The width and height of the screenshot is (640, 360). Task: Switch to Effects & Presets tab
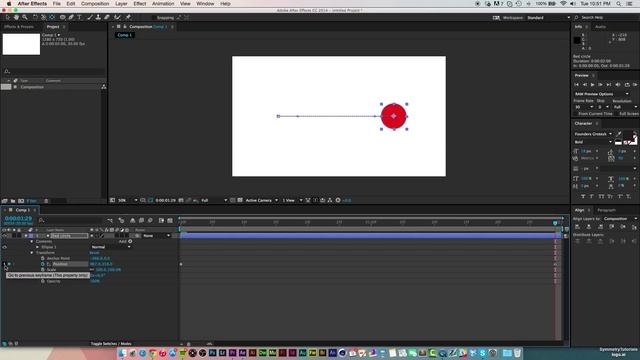tap(19, 27)
